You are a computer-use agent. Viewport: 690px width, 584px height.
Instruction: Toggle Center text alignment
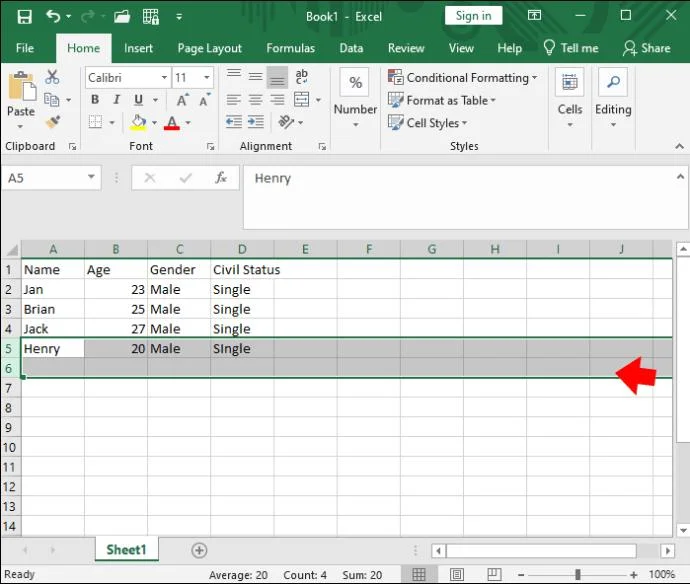(255, 100)
